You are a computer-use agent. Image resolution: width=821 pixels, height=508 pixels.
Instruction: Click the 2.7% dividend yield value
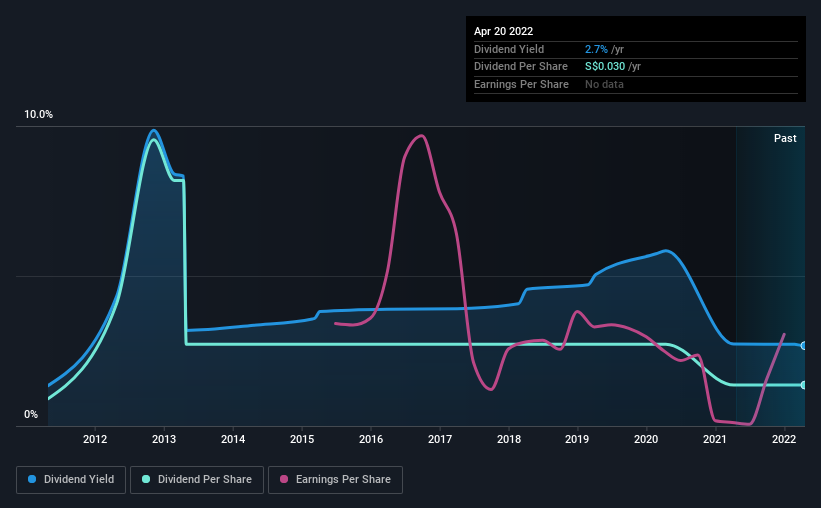click(596, 49)
